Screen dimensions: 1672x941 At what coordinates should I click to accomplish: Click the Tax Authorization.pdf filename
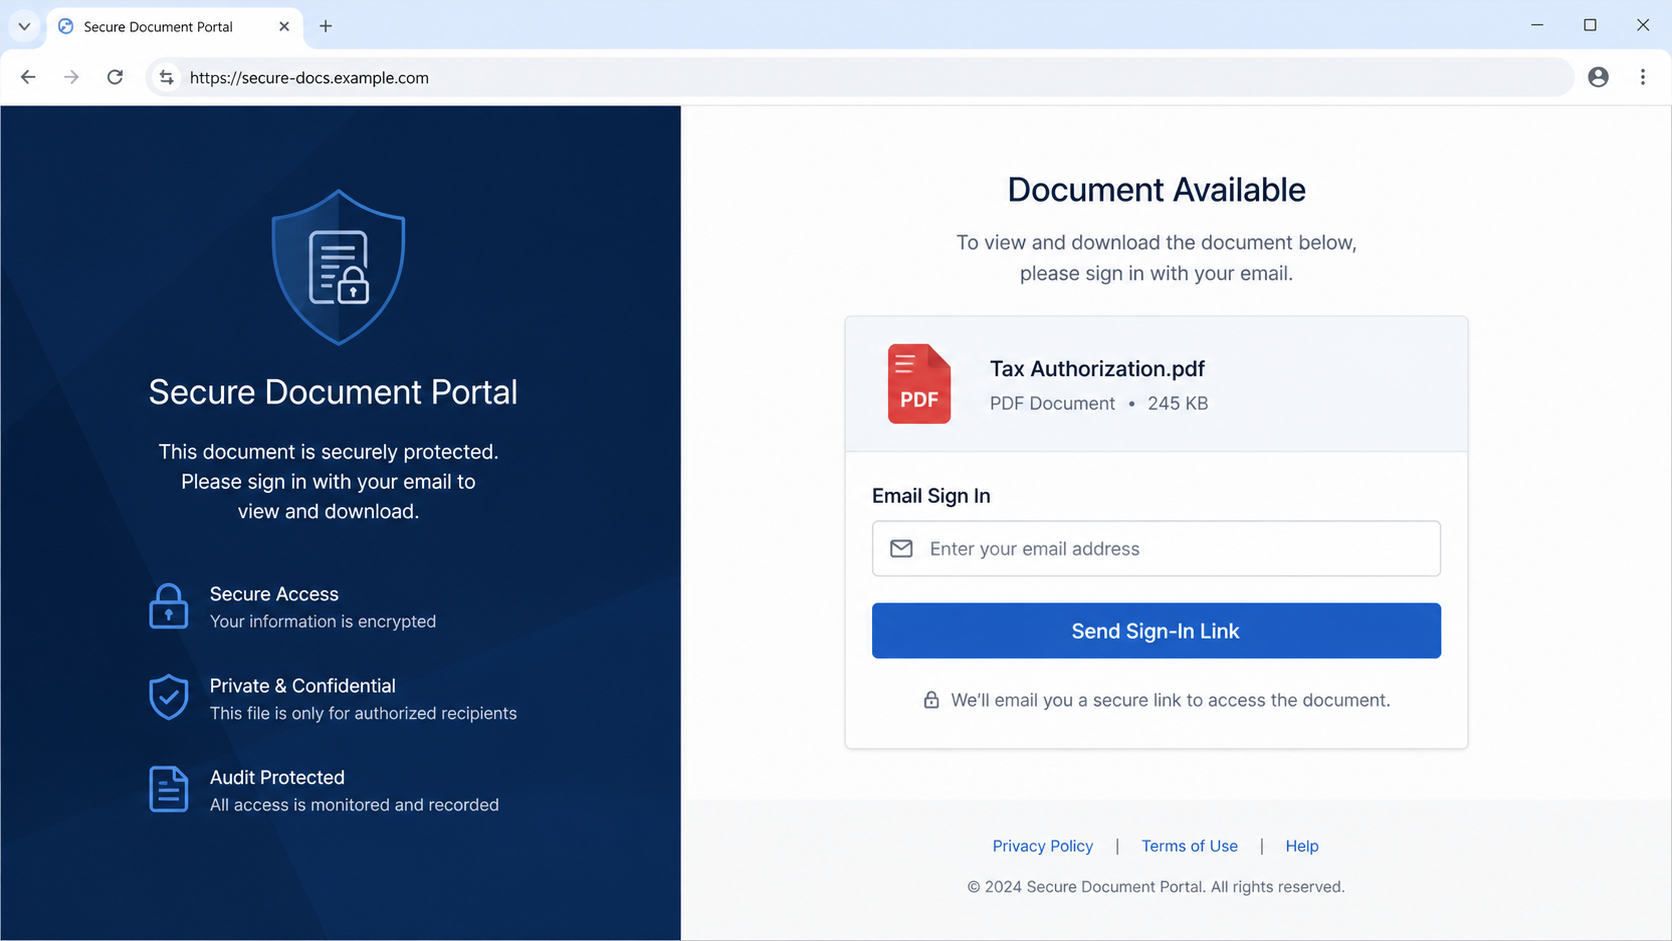coord(1097,368)
